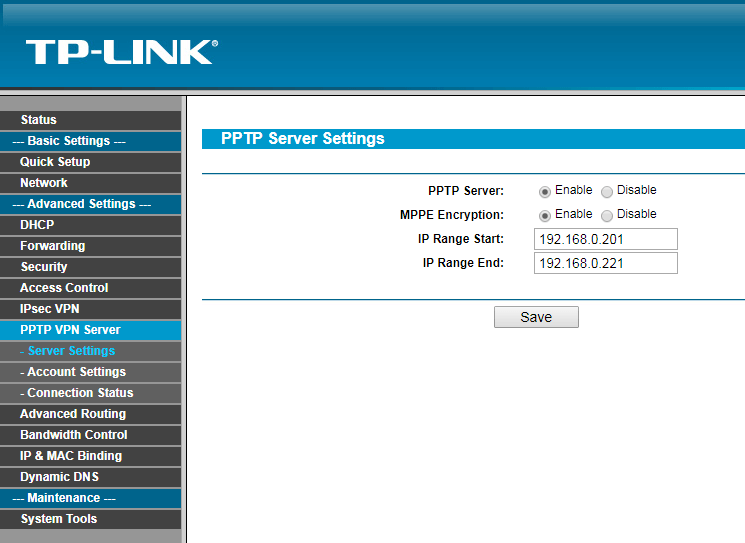
Task: Select Disable for MPPE Encryption
Action: pyautogui.click(x=607, y=215)
